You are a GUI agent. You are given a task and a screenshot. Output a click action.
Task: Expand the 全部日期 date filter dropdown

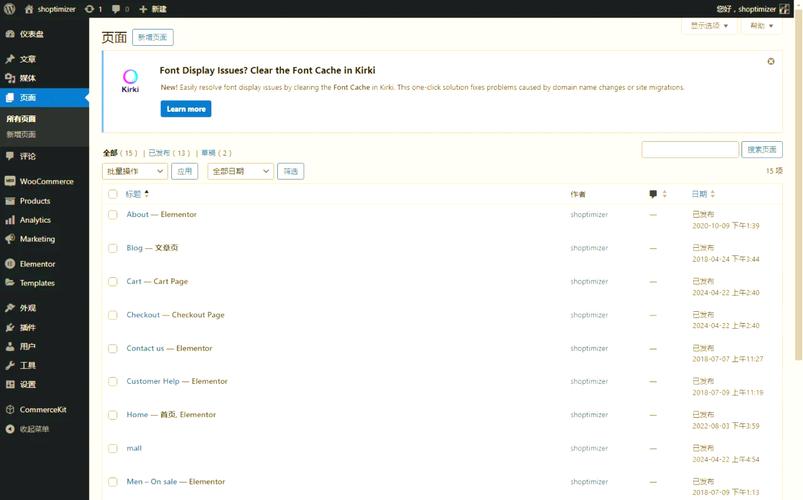click(x=240, y=171)
